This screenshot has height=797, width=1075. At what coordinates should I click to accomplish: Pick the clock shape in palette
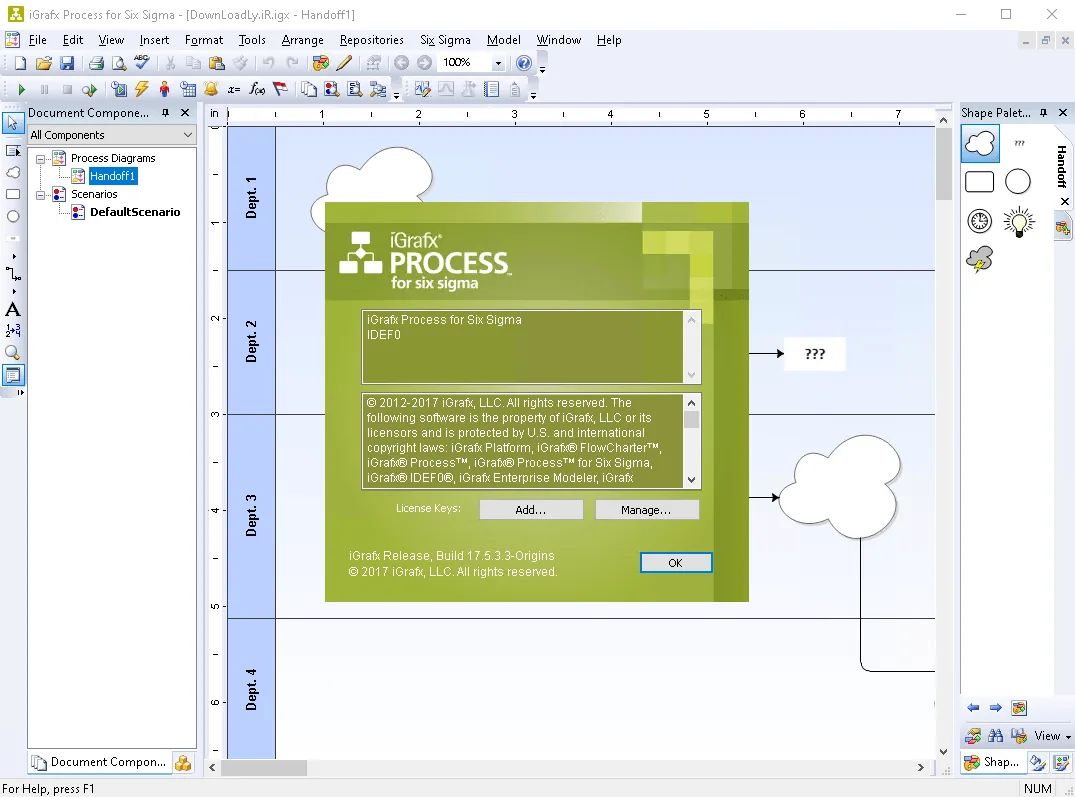tap(980, 221)
